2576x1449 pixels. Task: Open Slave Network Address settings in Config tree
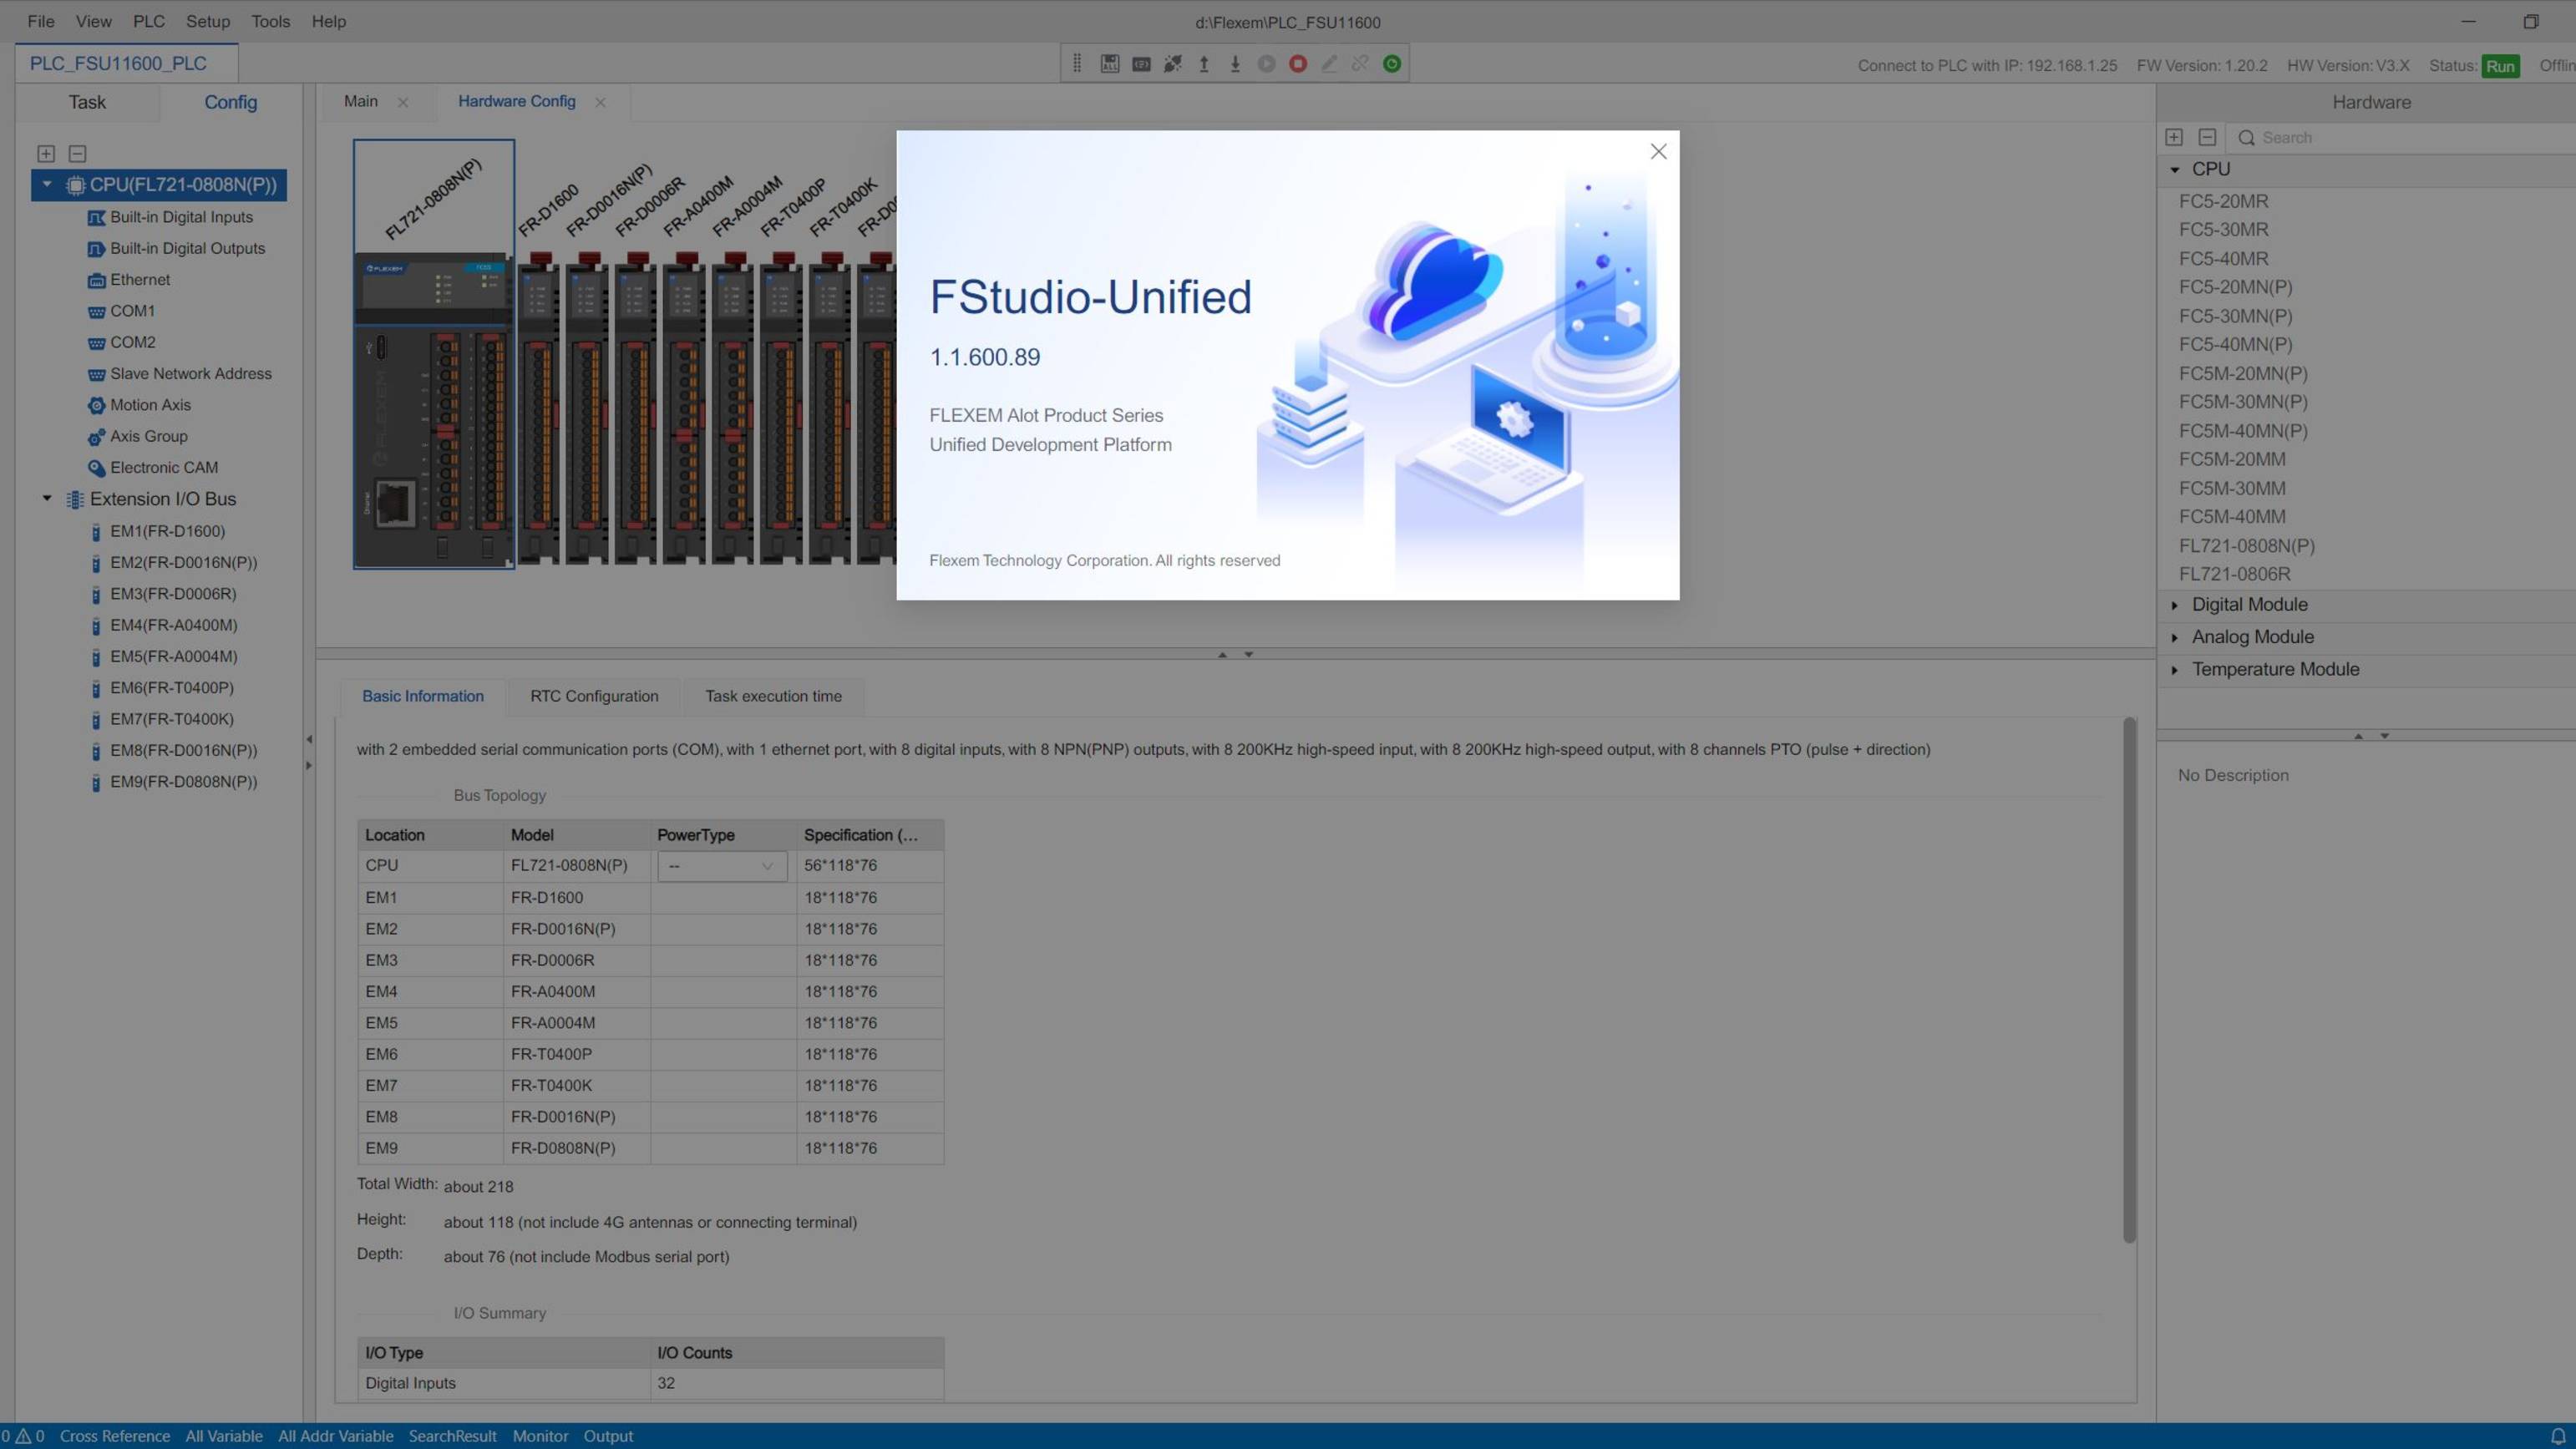(x=190, y=373)
